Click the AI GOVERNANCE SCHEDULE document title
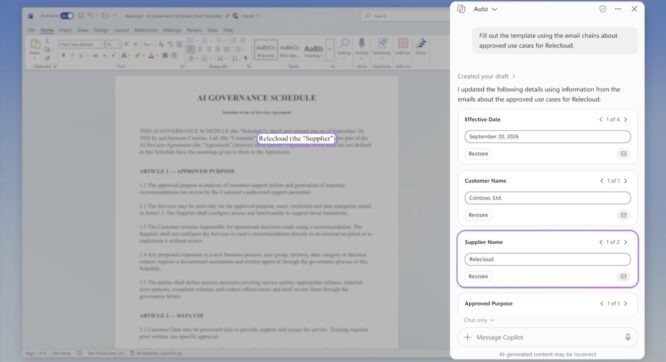This screenshot has height=362, width=666. point(257,98)
